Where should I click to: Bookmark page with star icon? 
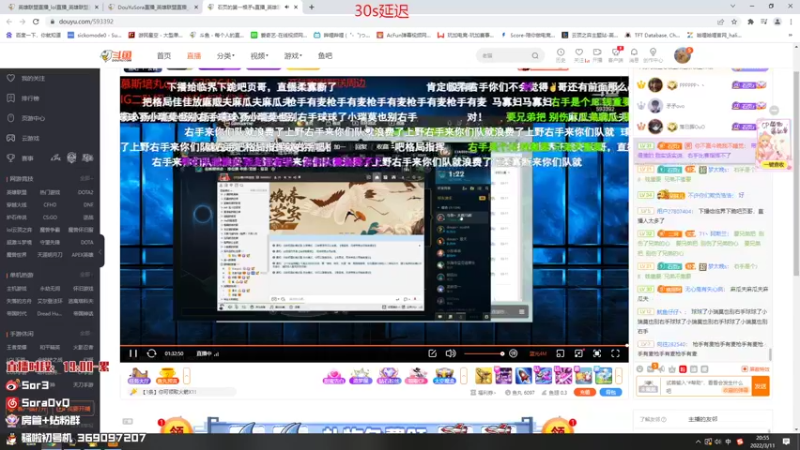[x=734, y=21]
